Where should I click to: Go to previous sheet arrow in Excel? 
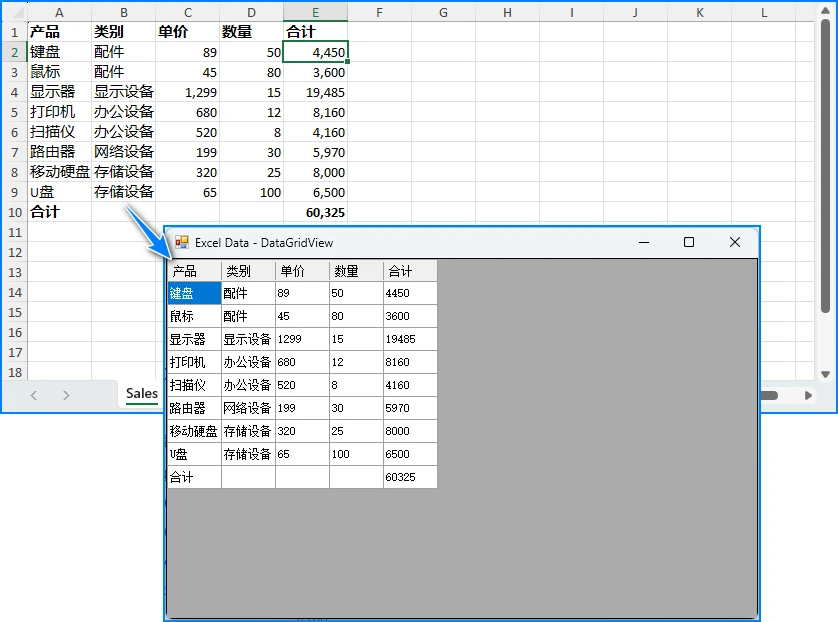(x=34, y=395)
